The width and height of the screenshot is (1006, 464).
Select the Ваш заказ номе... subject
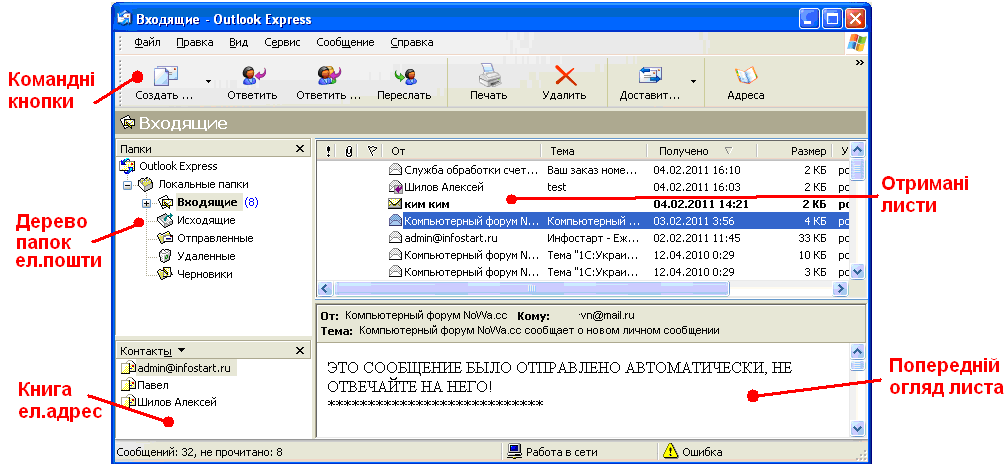[593, 170]
